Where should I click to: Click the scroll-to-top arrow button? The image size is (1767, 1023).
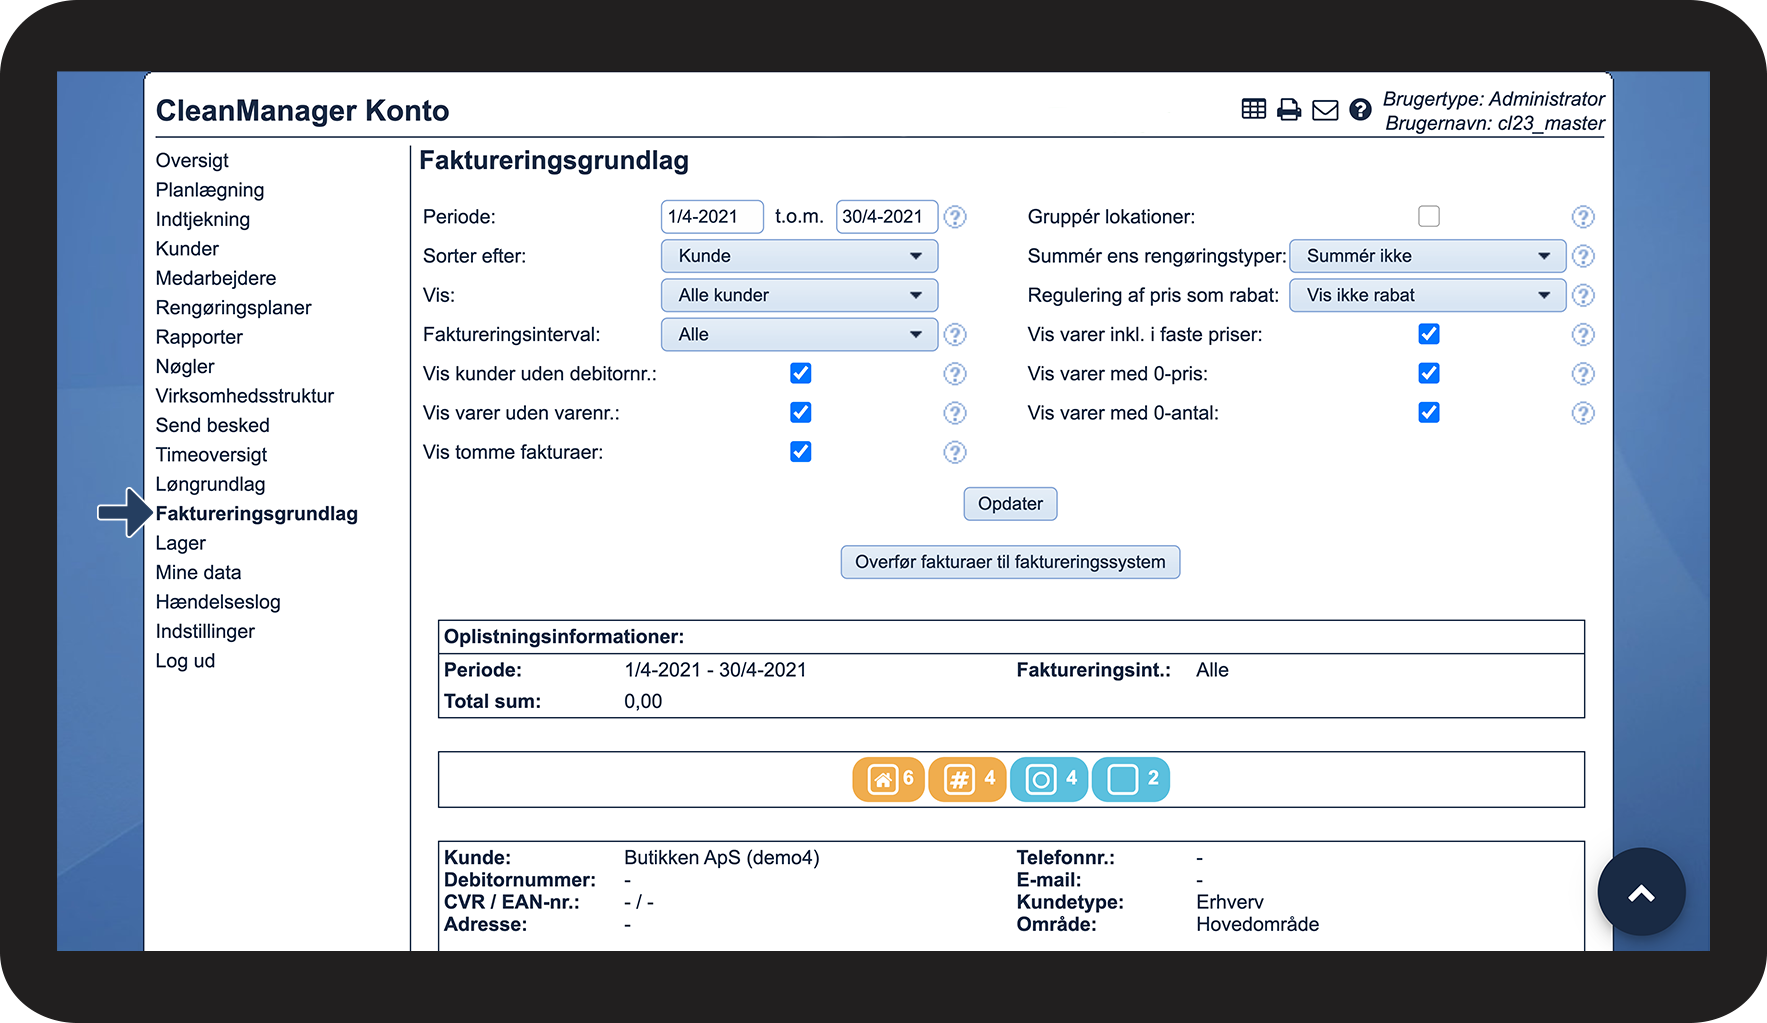1641,892
